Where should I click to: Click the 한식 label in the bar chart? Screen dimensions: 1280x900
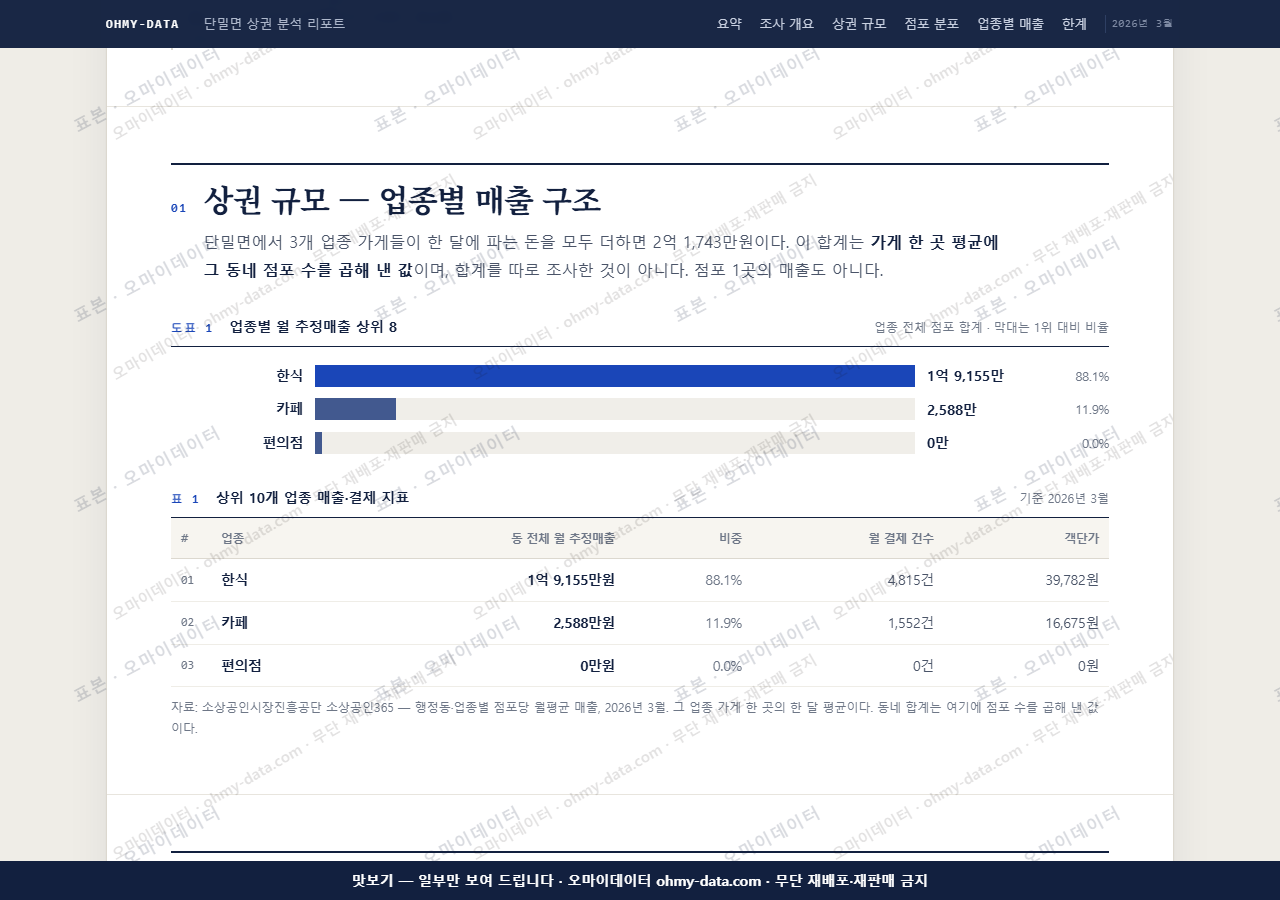pos(290,376)
